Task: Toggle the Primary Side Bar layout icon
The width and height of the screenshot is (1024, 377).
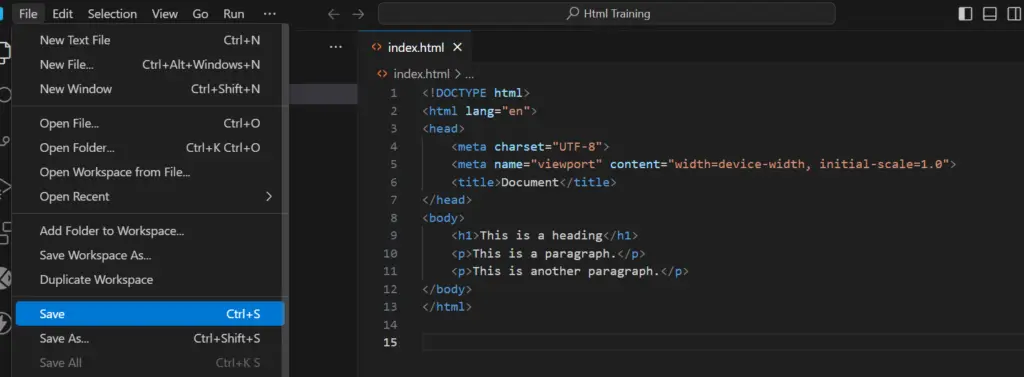Action: [965, 14]
